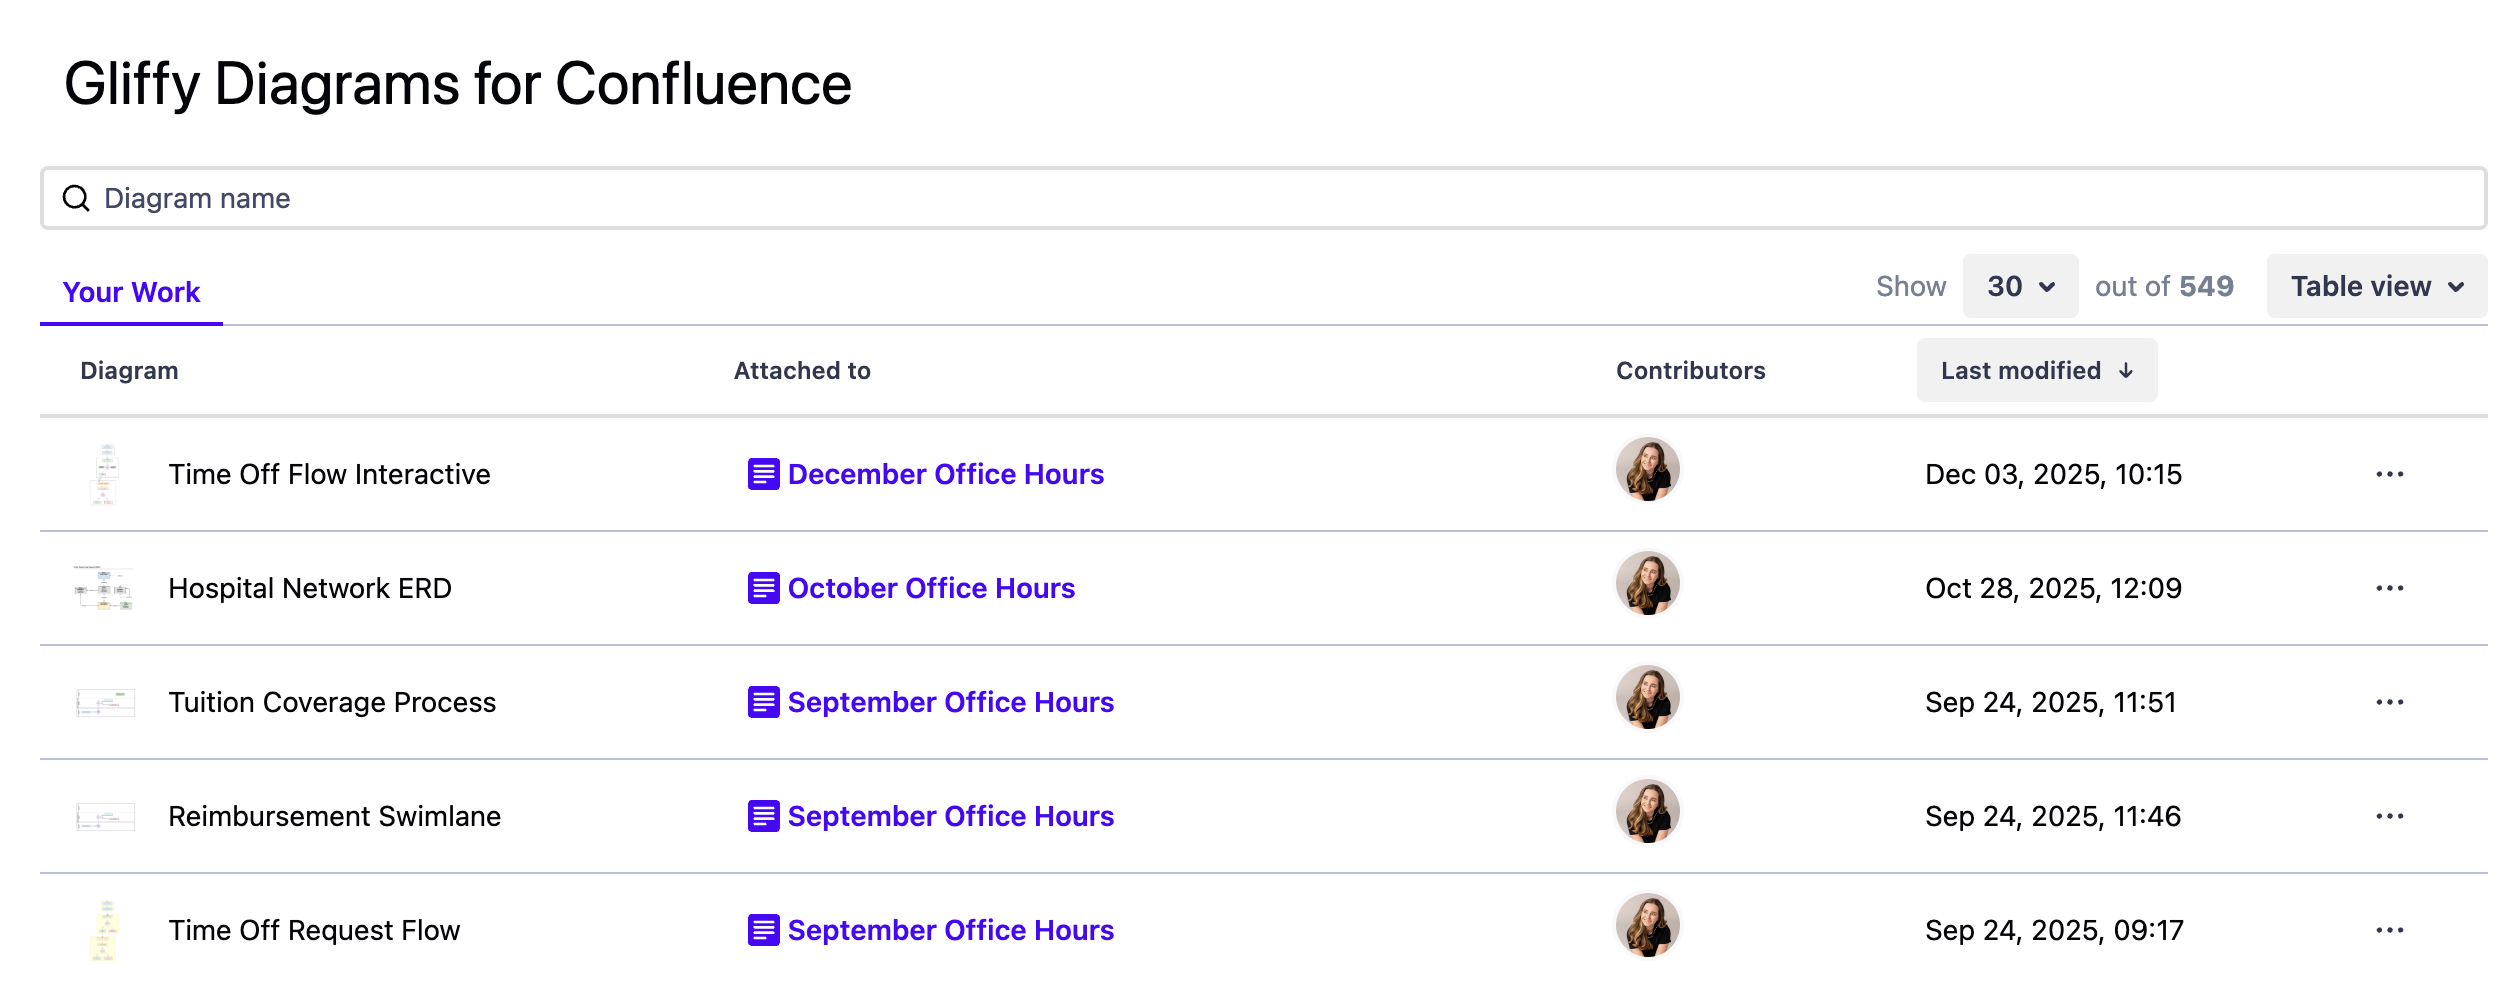Click the search magnifier icon
The height and width of the screenshot is (986, 2510).
tap(76, 197)
